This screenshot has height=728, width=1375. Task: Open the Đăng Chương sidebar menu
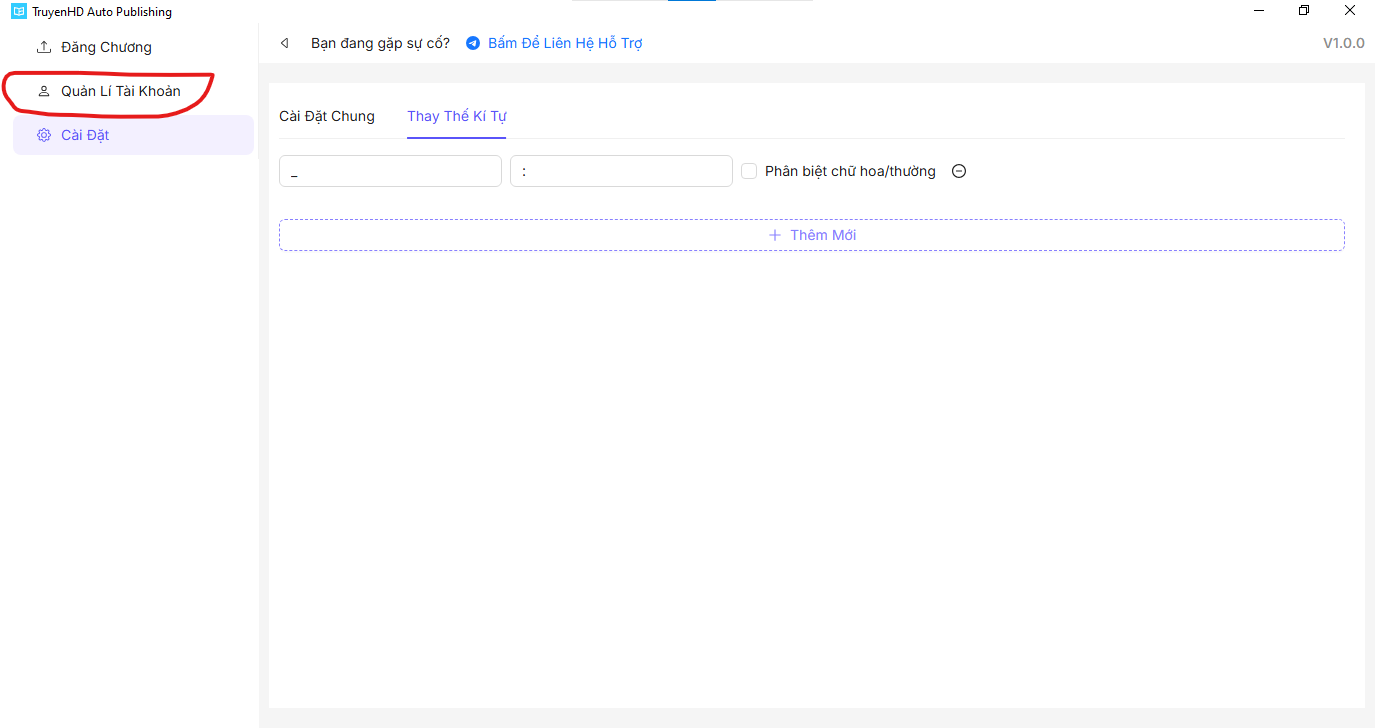point(106,47)
